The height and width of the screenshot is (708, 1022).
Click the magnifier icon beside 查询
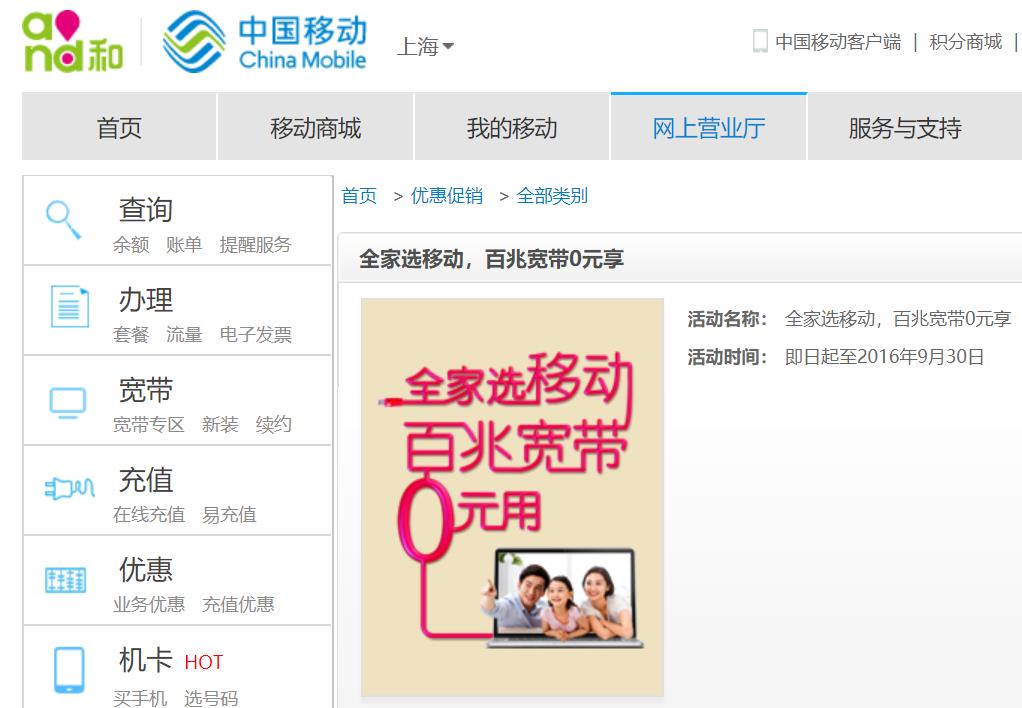pos(63,220)
